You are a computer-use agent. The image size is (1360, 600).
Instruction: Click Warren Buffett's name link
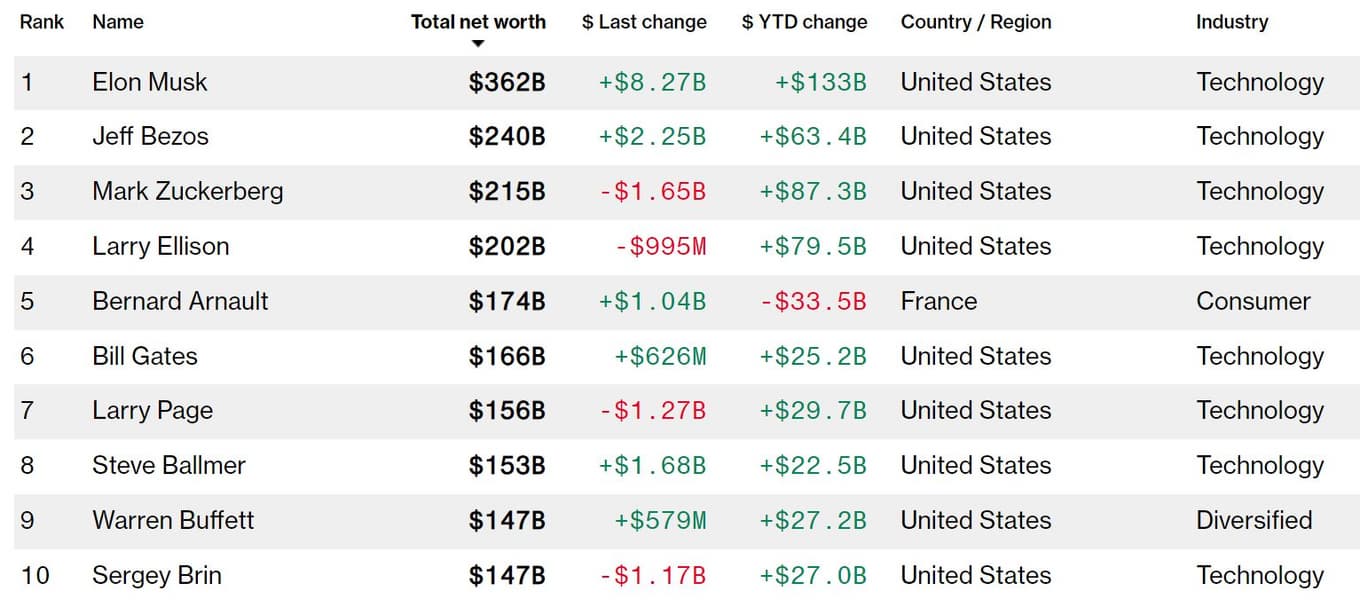173,520
